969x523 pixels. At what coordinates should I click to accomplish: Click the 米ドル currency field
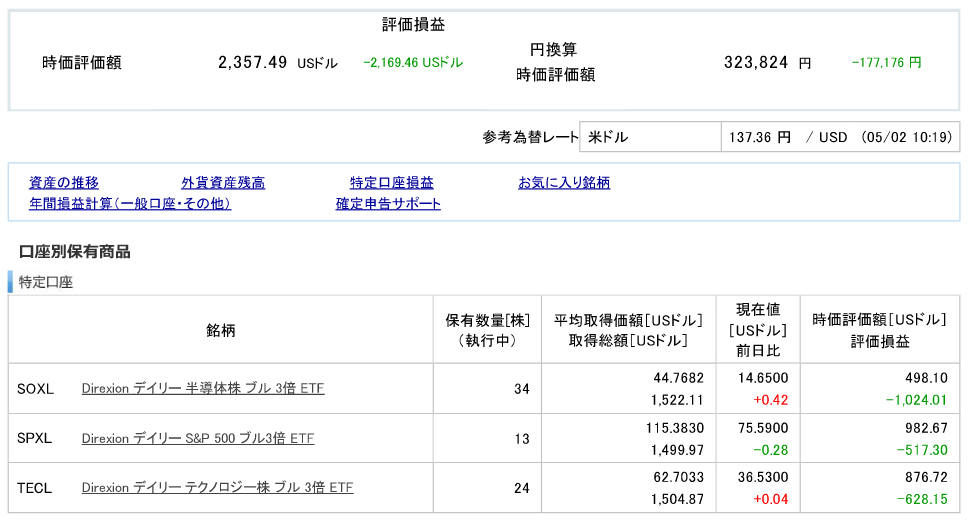[650, 137]
